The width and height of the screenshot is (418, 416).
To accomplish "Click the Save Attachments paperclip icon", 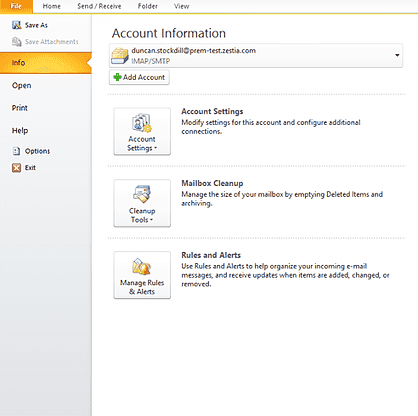I will point(17,42).
